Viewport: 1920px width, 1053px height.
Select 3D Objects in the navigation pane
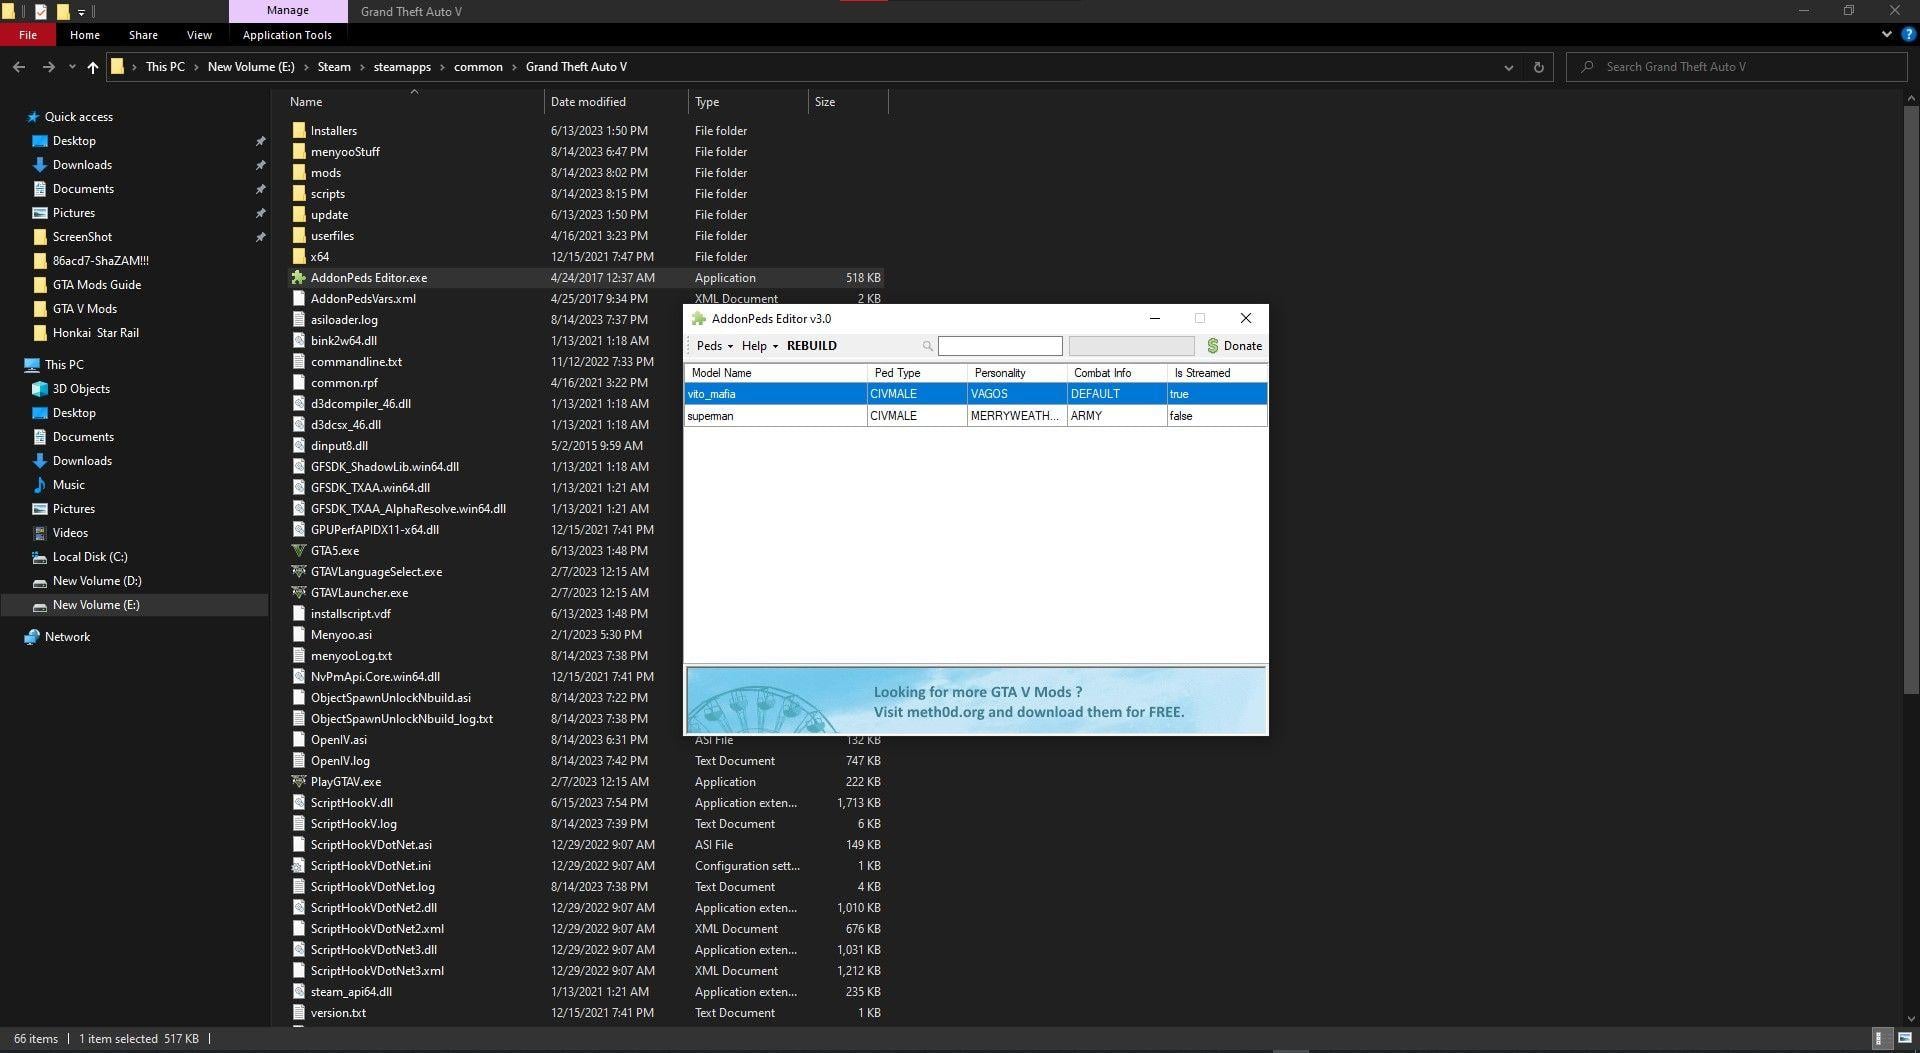81,389
